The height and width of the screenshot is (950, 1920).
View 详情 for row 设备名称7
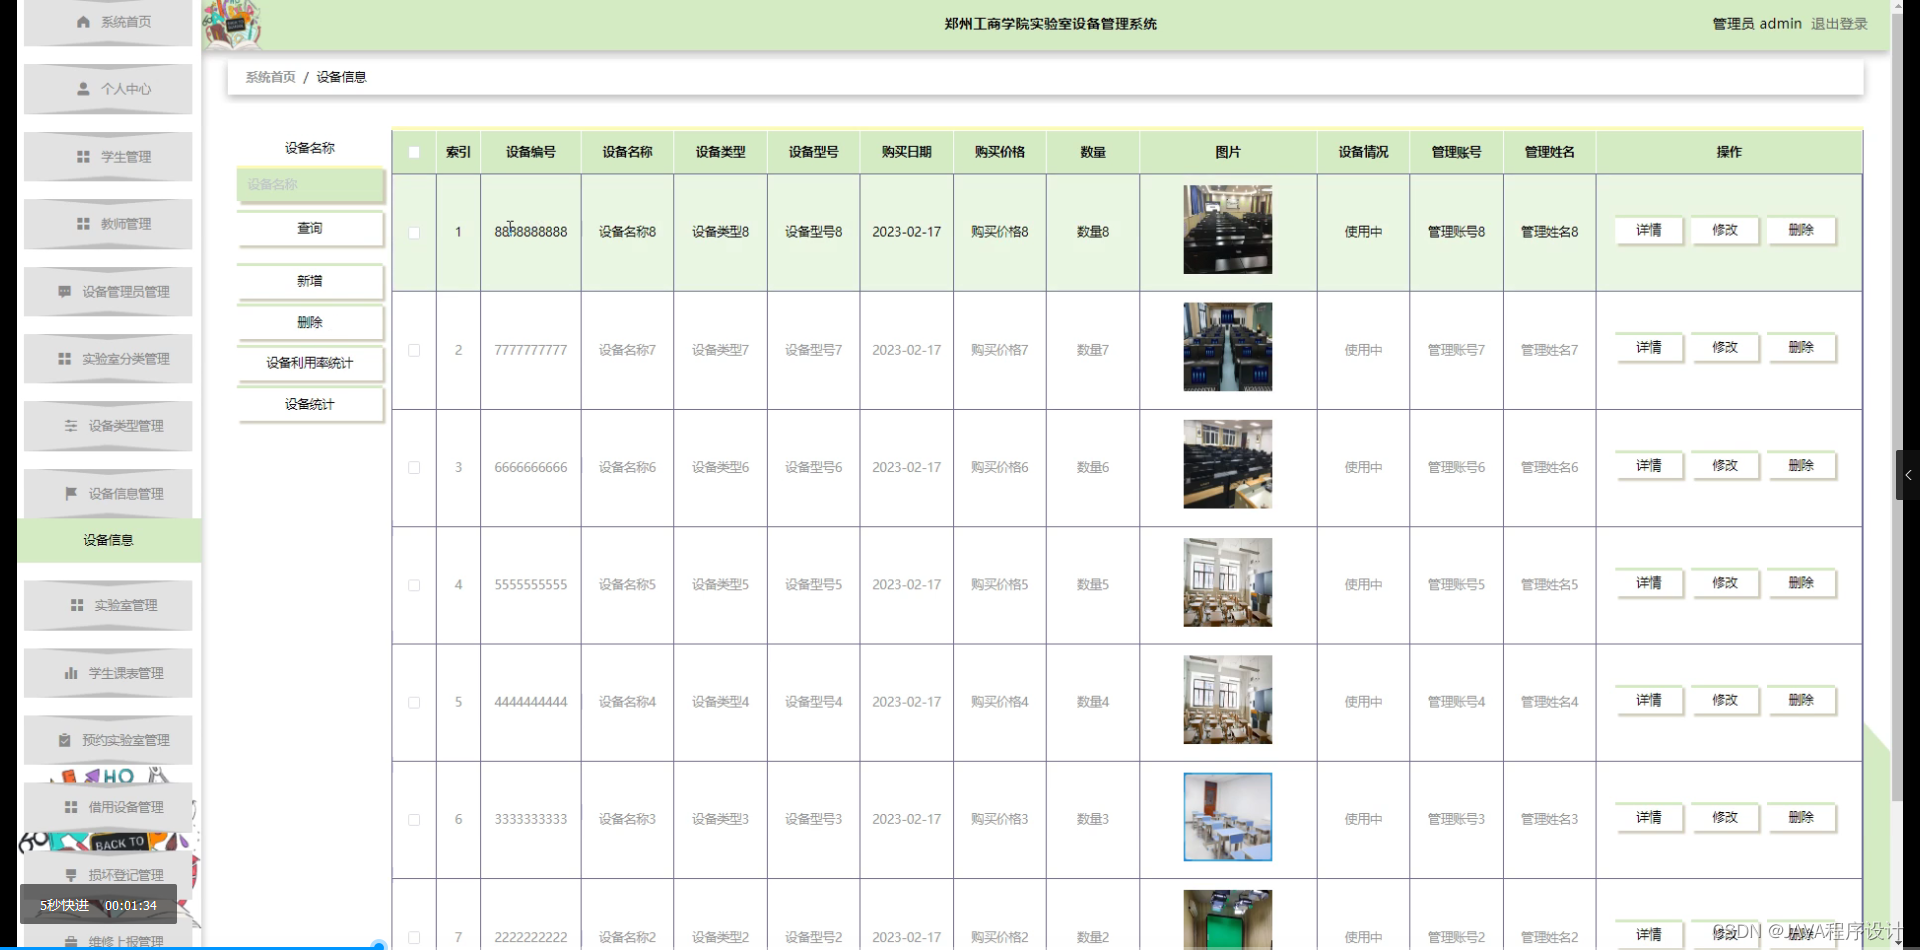tap(1649, 348)
